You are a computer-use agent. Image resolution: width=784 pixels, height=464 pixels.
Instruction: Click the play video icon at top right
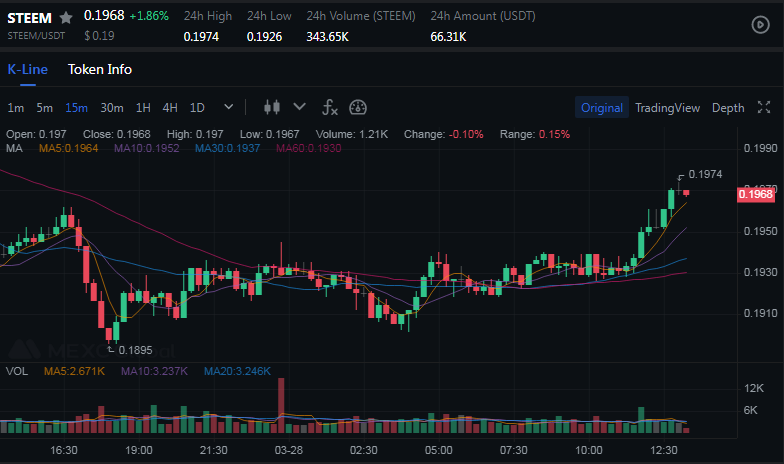[x=759, y=26]
